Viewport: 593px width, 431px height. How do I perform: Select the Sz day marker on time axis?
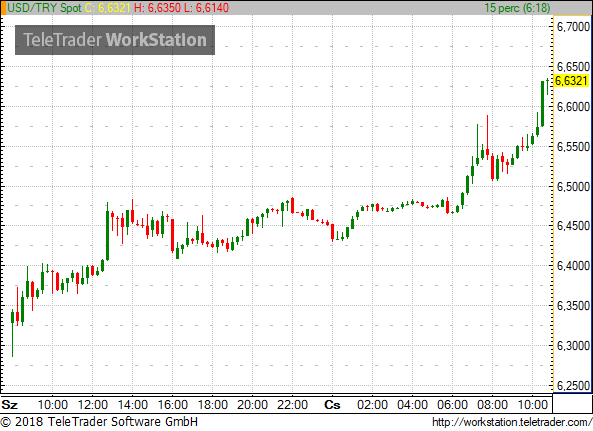point(9,405)
